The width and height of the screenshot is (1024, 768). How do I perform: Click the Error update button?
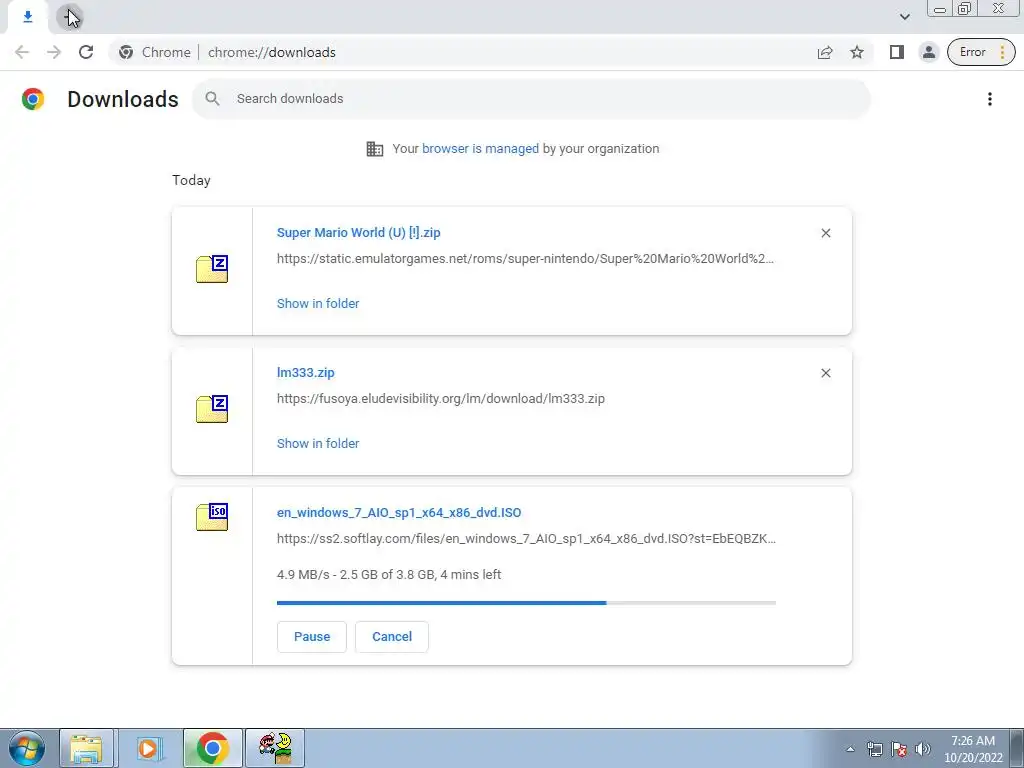click(x=981, y=52)
